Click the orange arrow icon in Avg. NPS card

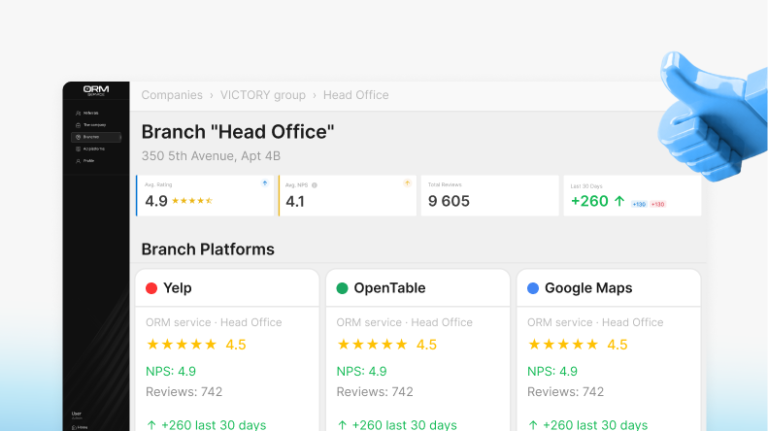[407, 183]
